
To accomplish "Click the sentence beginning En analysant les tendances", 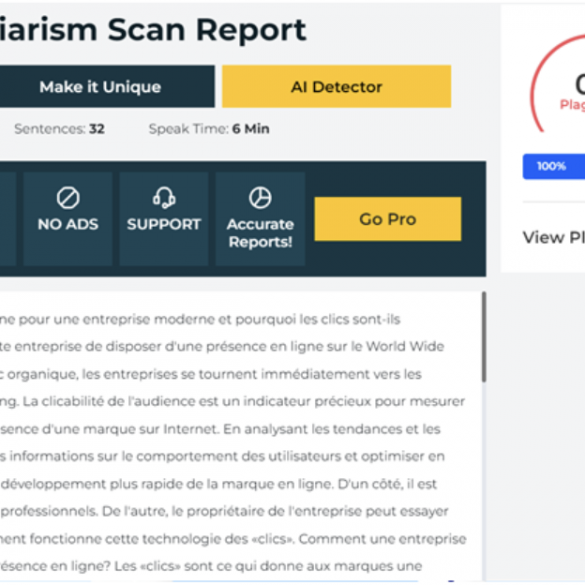I will tap(332, 429).
